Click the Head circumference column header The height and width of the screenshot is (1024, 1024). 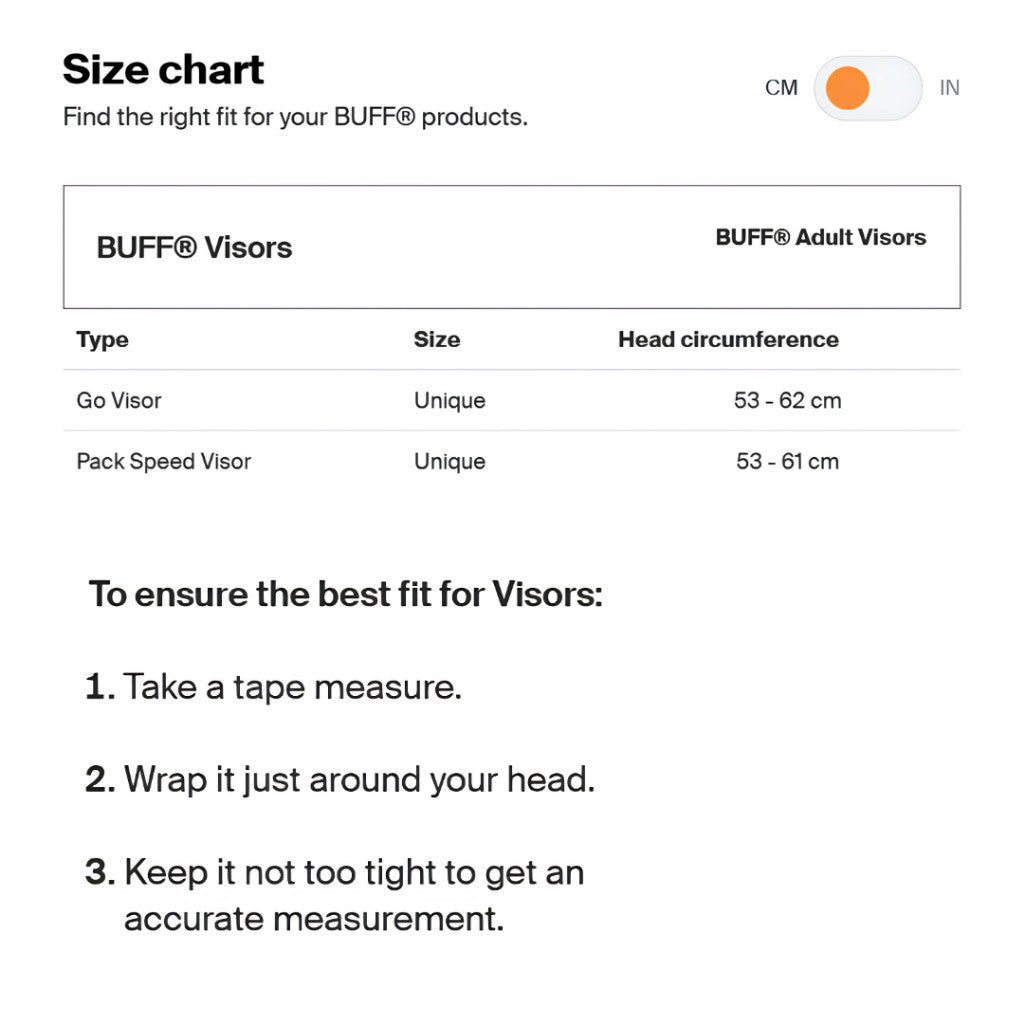click(728, 340)
